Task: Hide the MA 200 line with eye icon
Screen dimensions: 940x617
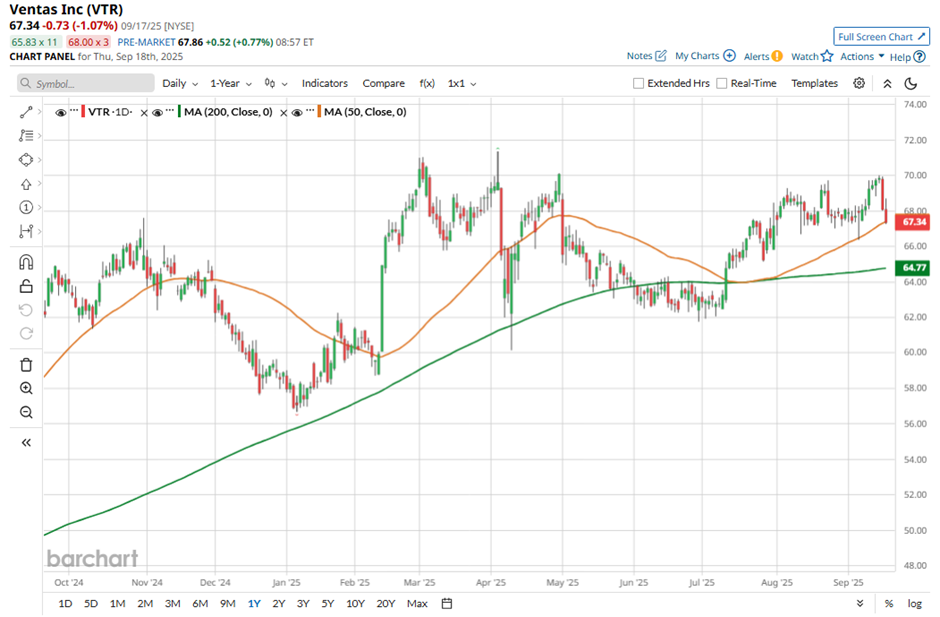Action: pyautogui.click(x=157, y=113)
